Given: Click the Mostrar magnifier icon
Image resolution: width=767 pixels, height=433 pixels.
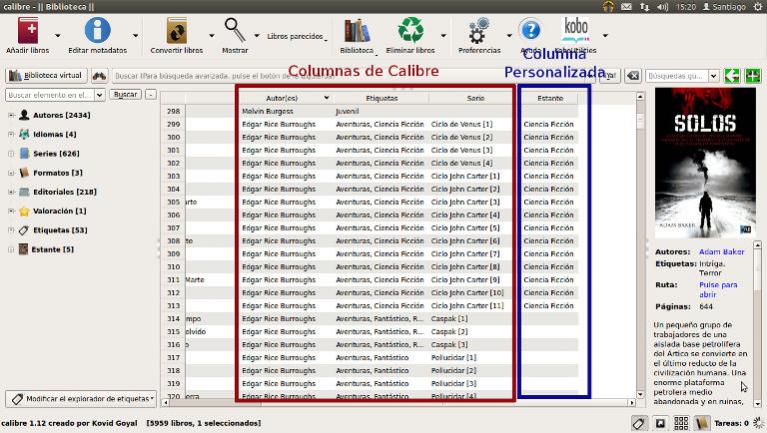Looking at the screenshot, I should click(236, 30).
